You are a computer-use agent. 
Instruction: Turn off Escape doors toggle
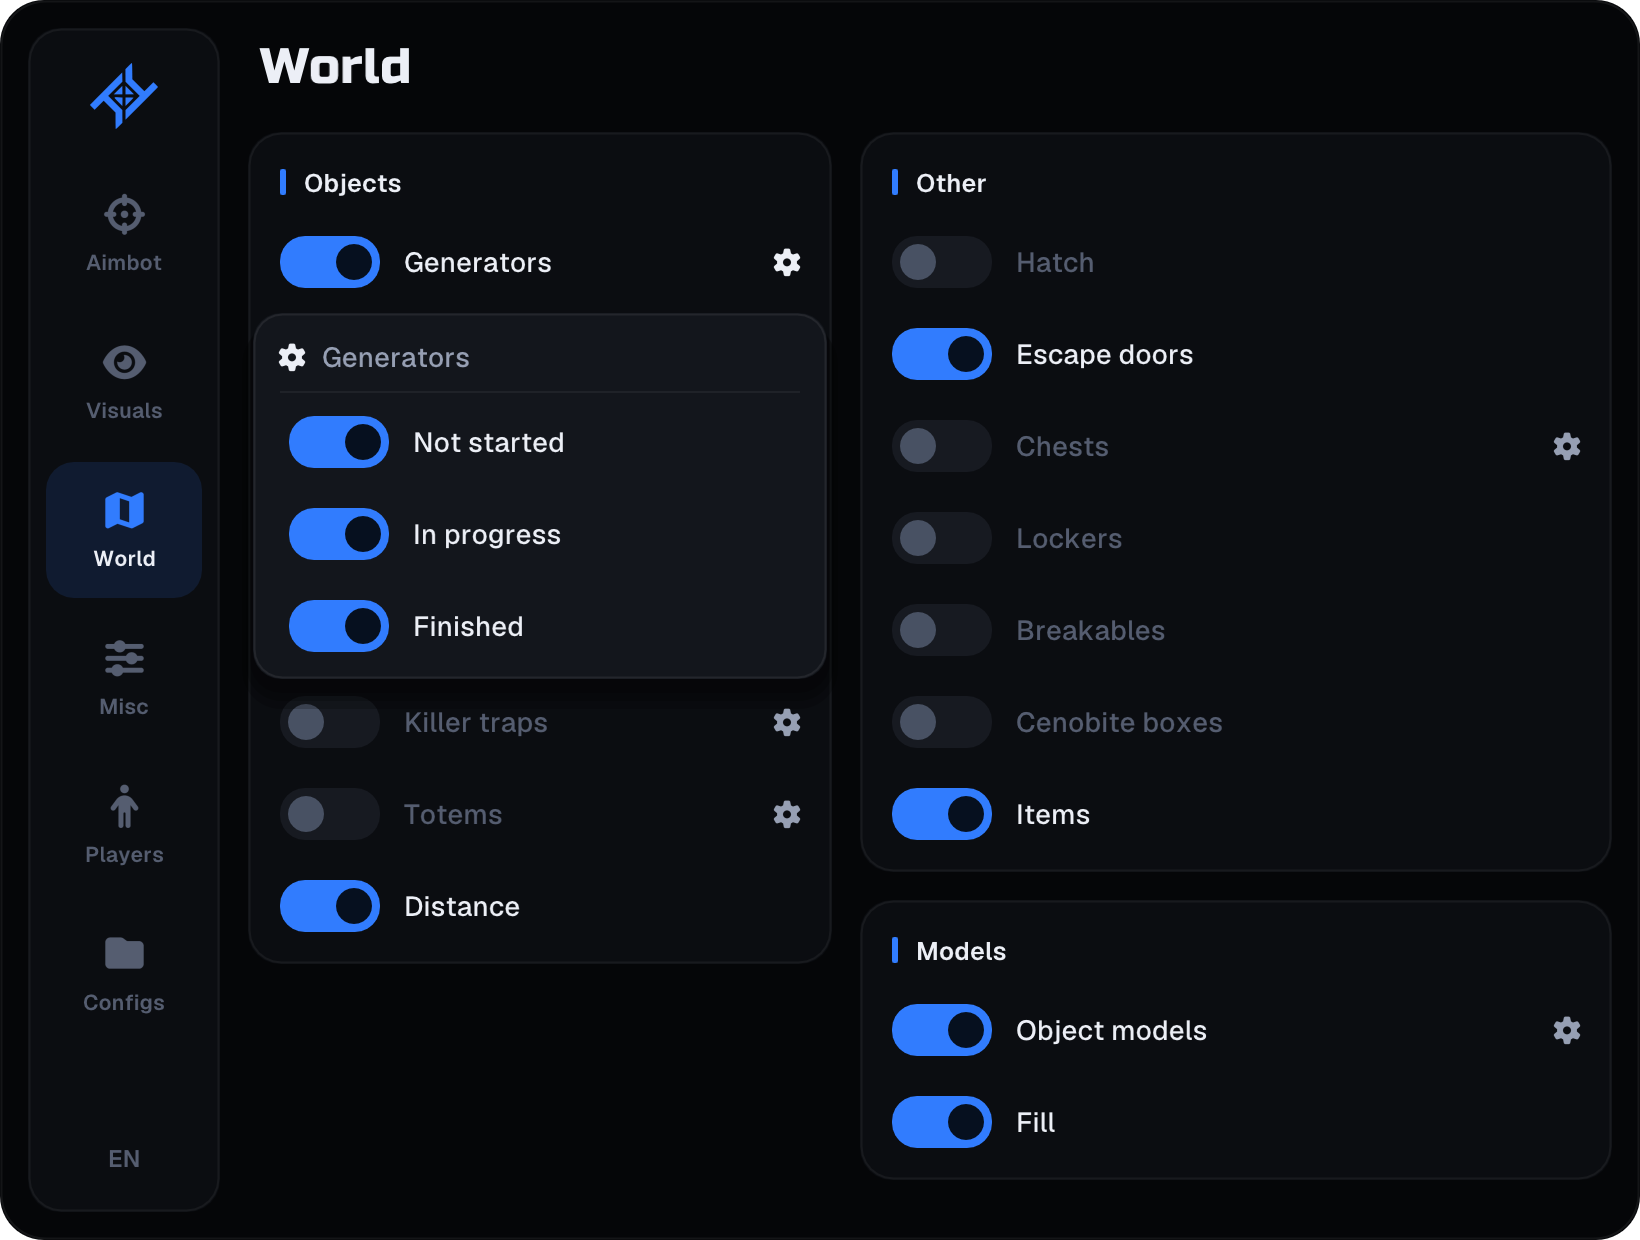point(942,354)
